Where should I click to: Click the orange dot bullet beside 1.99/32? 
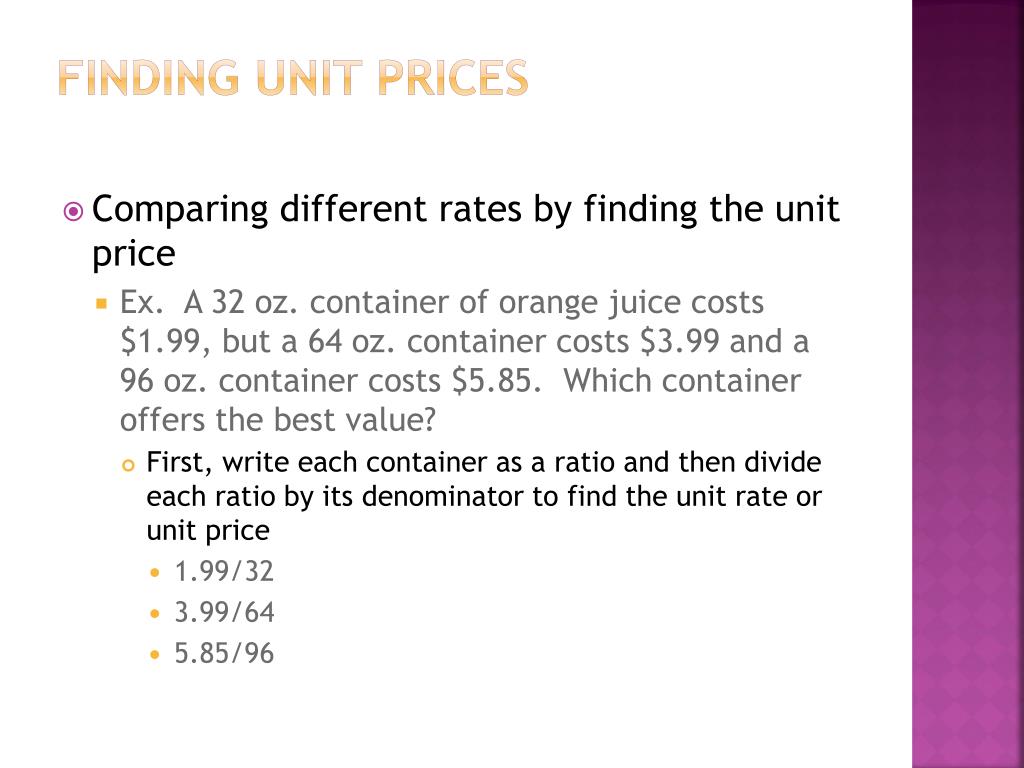(155, 573)
